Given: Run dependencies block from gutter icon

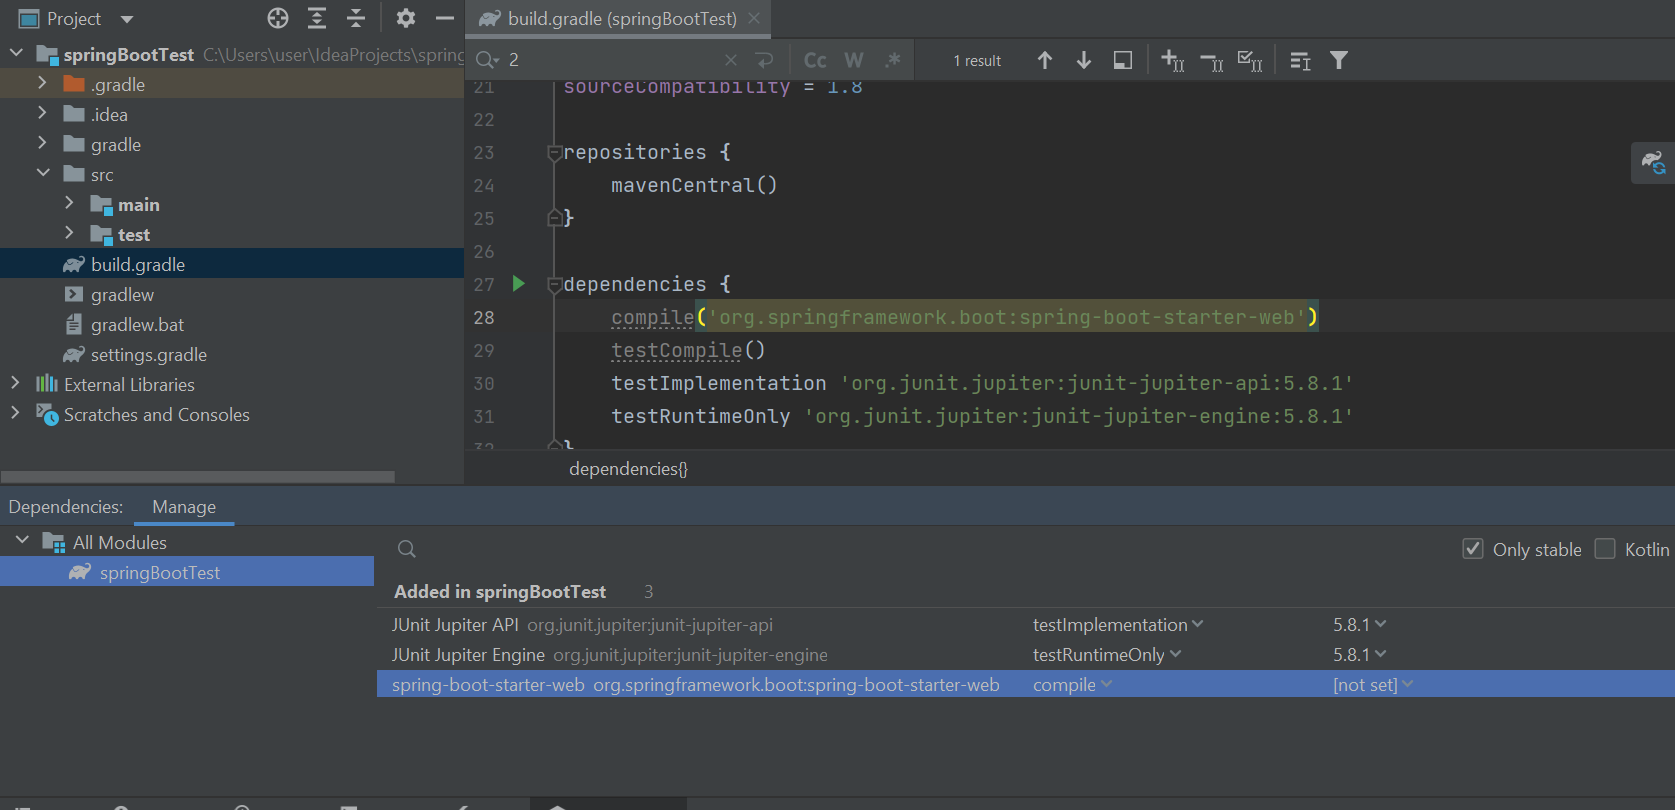Looking at the screenshot, I should pyautogui.click(x=518, y=284).
